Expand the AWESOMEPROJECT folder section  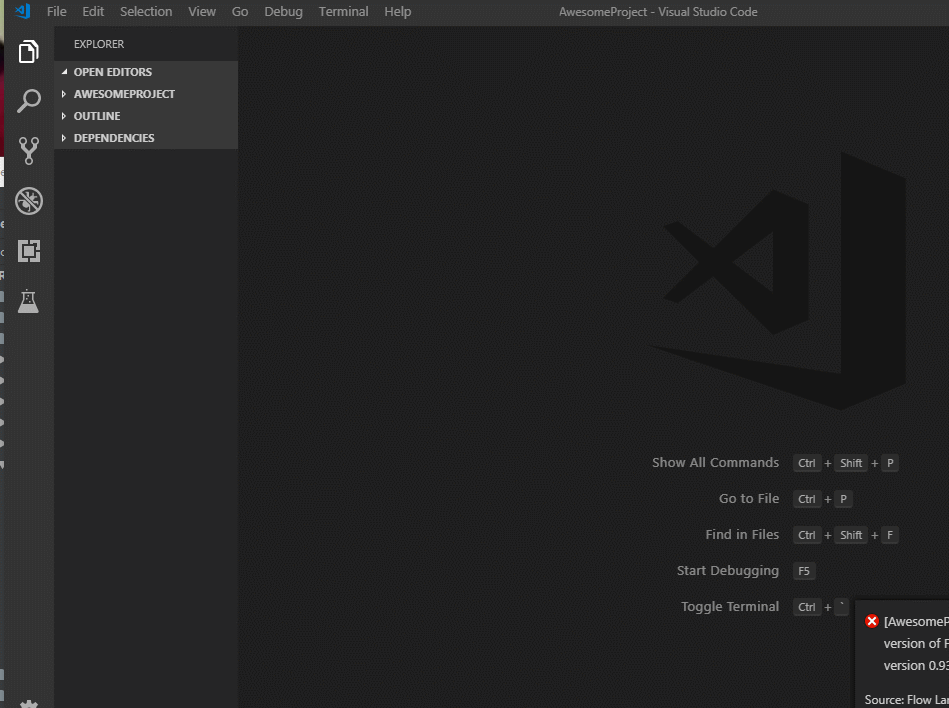click(x=146, y=94)
